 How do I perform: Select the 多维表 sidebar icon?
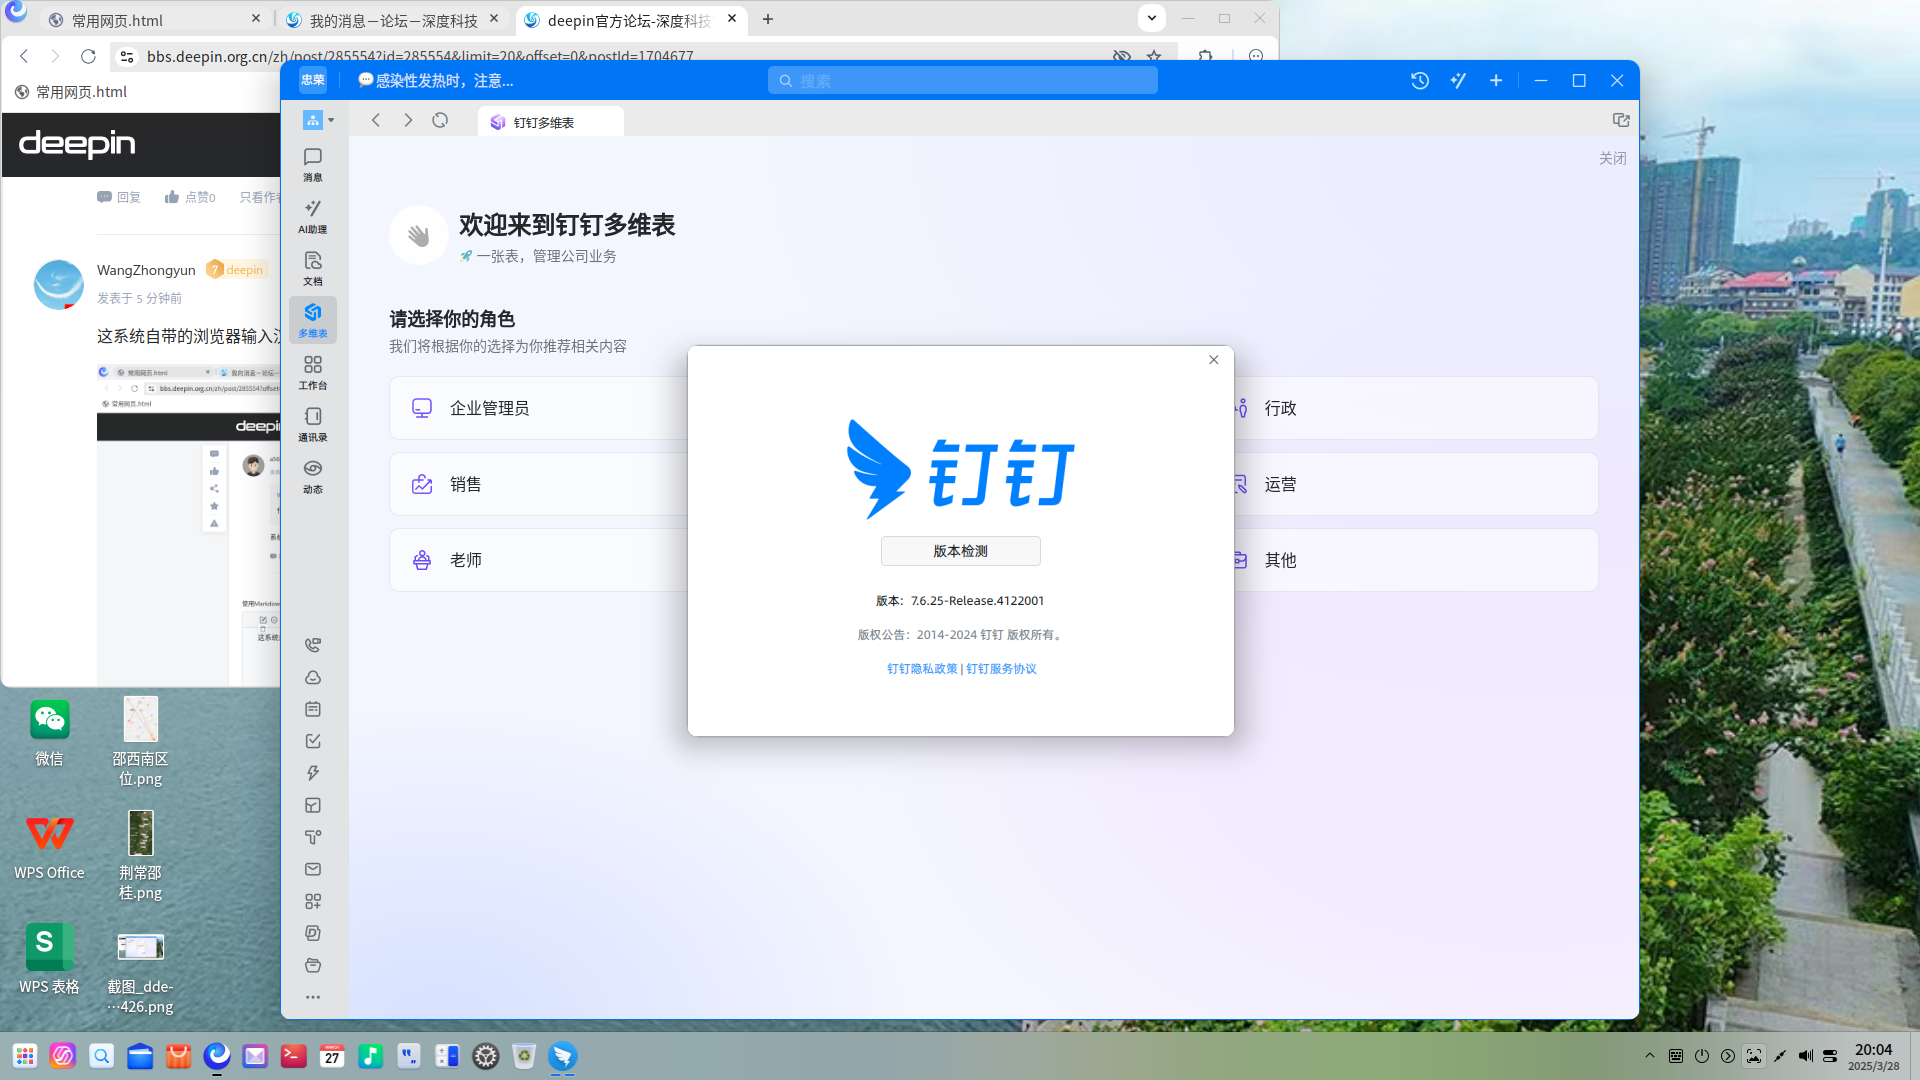[x=312, y=320]
